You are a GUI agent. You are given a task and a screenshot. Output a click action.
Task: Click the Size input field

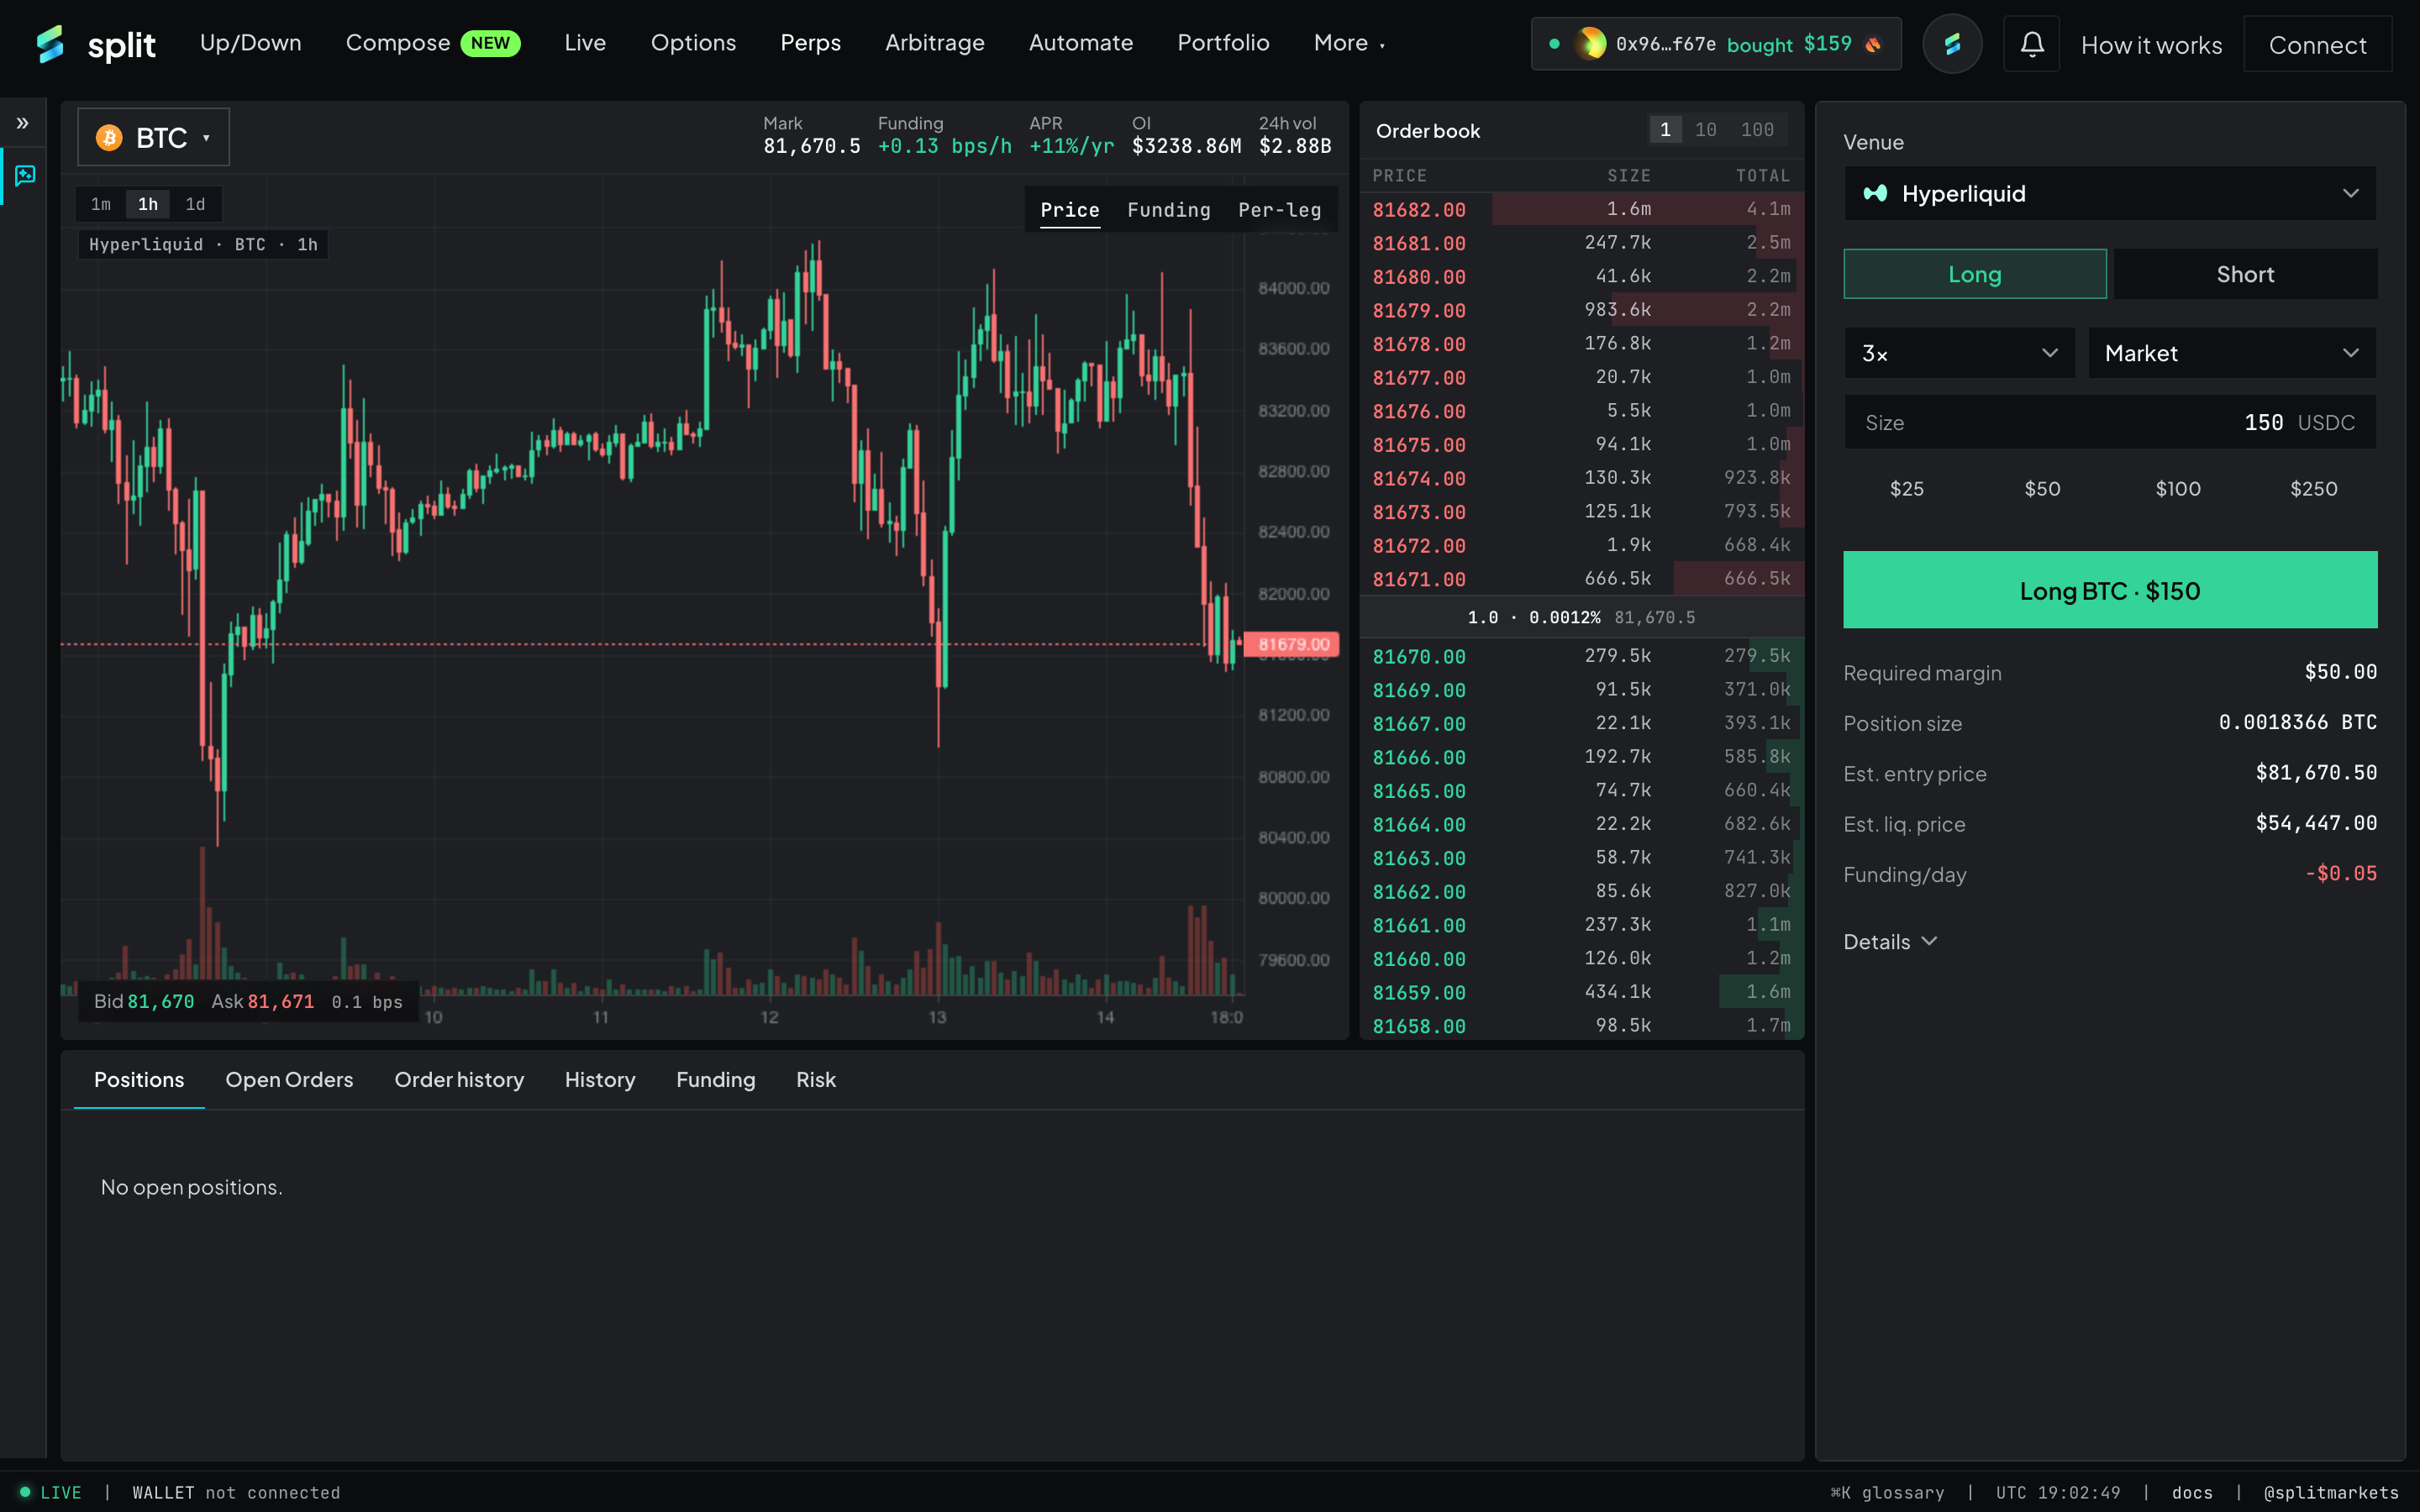2110,422
